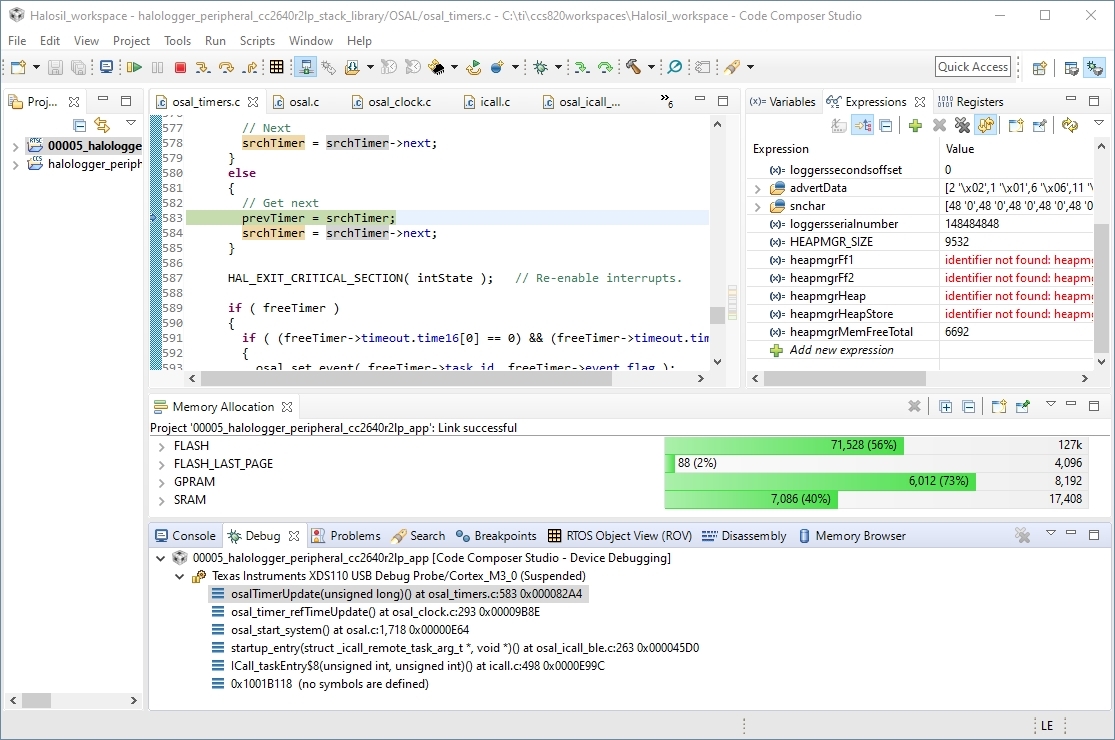This screenshot has height=740, width=1115.
Task: Toggle the highlighted connect-target toolbar button
Action: (306, 68)
